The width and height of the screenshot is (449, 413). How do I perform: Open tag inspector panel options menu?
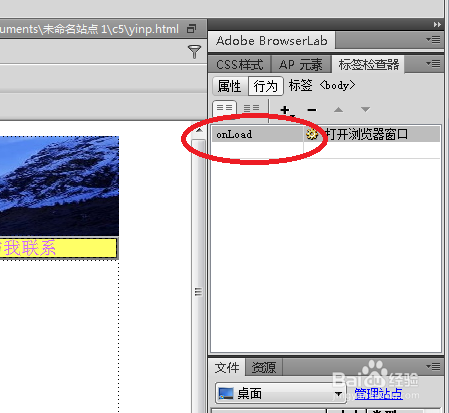pyautogui.click(x=434, y=64)
